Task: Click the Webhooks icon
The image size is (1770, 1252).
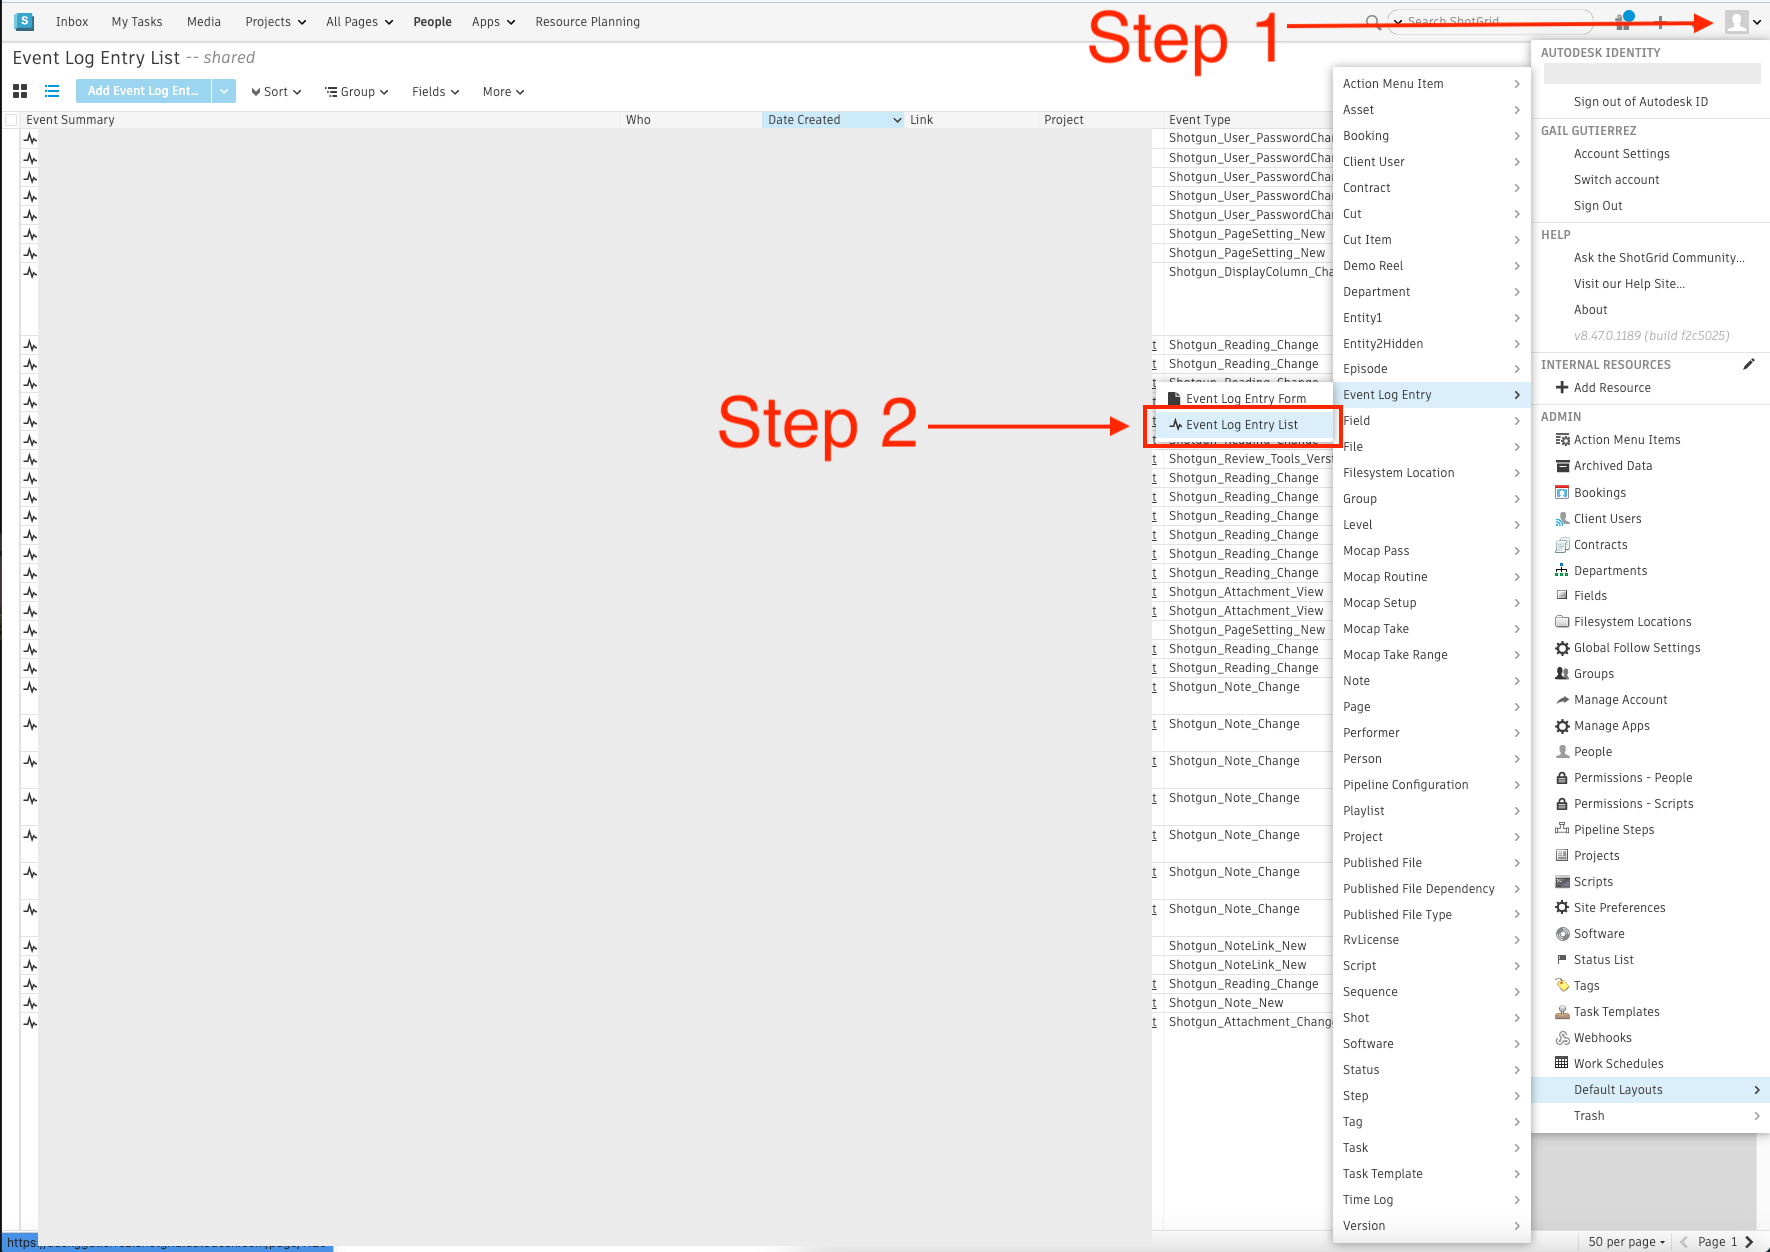Action: tap(1562, 1038)
